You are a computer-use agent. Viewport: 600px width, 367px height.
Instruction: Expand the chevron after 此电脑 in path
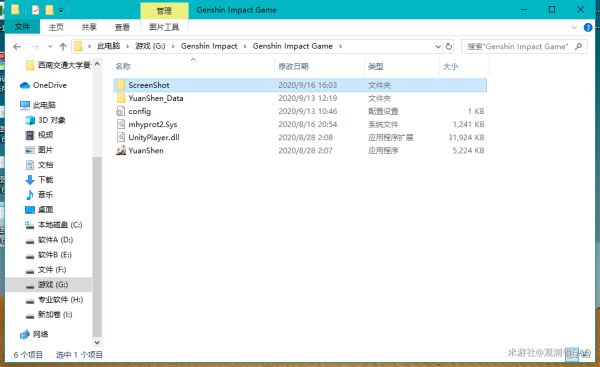(x=127, y=46)
